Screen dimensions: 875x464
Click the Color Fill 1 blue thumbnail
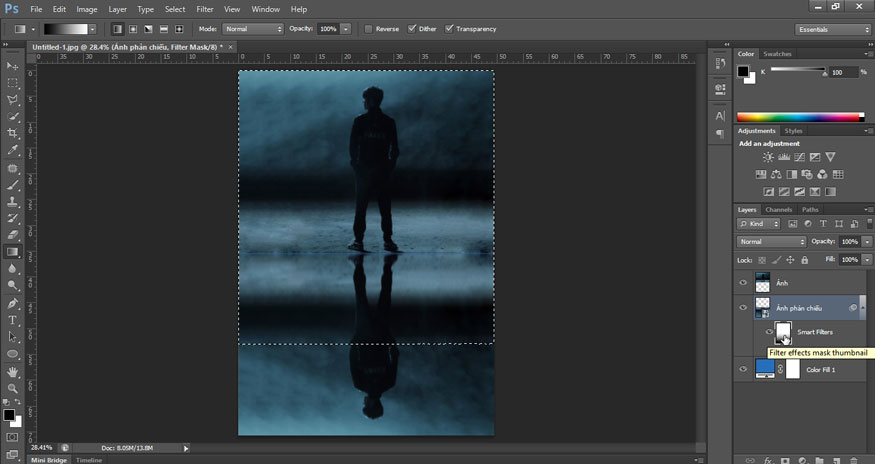tap(765, 369)
